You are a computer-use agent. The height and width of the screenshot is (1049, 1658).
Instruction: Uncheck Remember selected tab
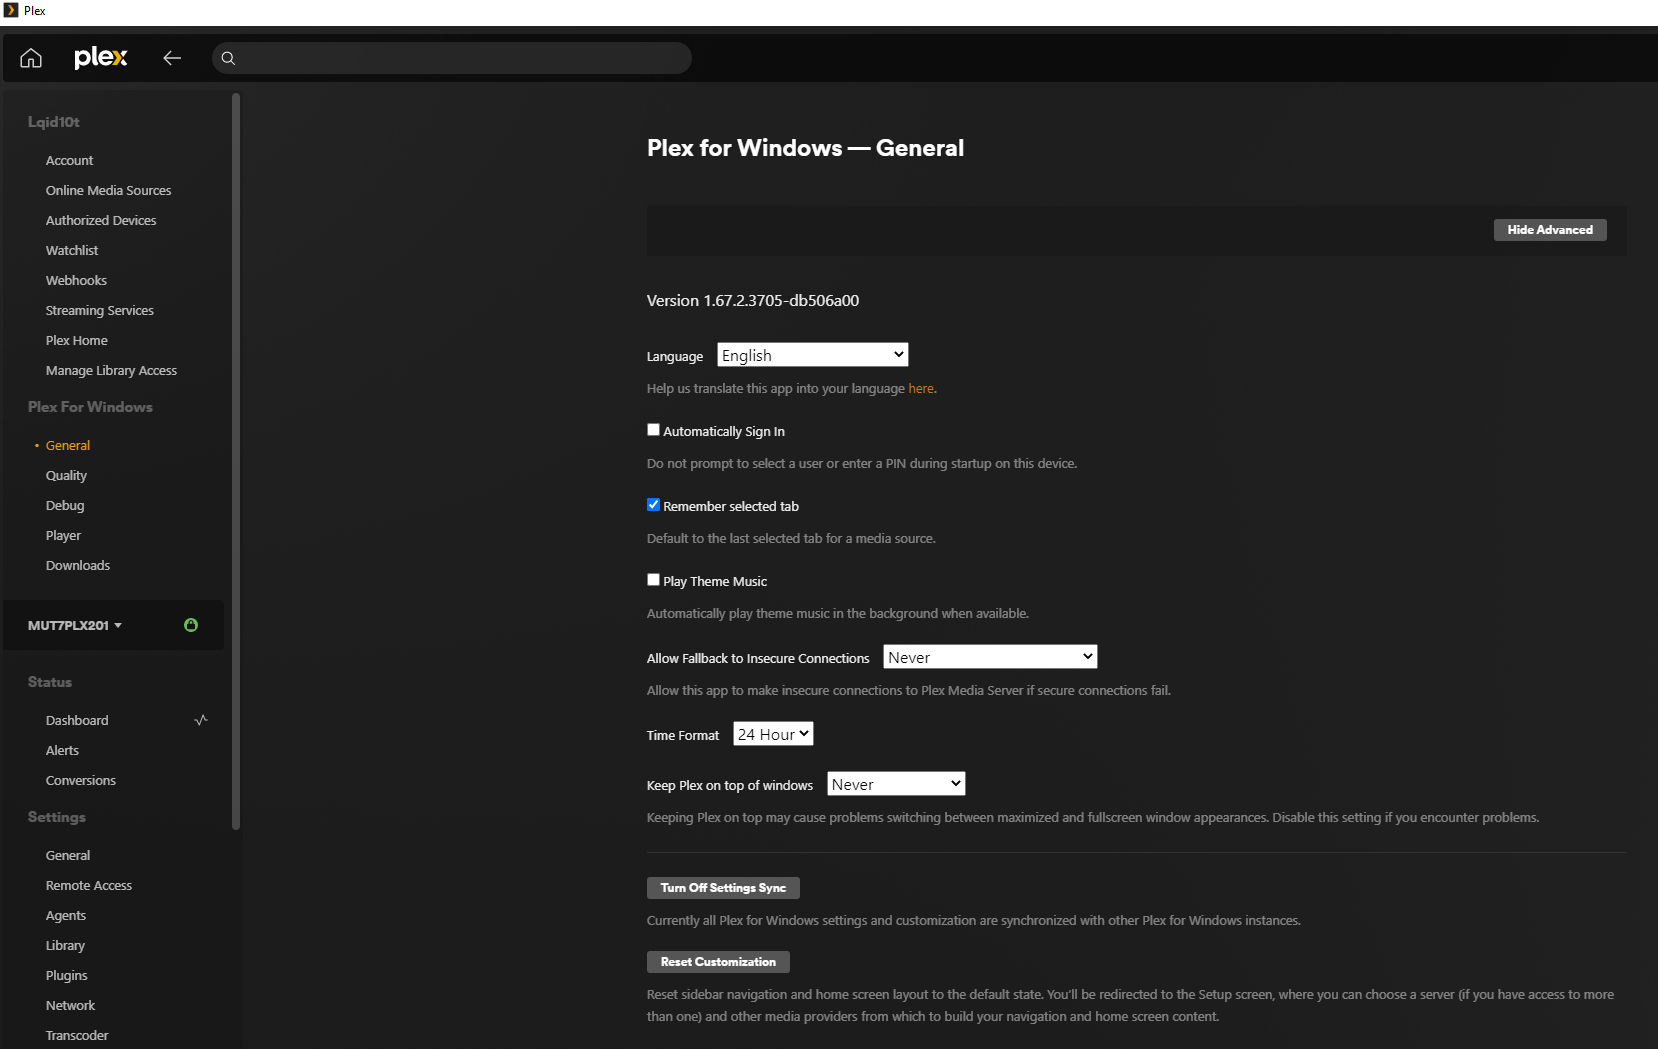[x=653, y=505]
